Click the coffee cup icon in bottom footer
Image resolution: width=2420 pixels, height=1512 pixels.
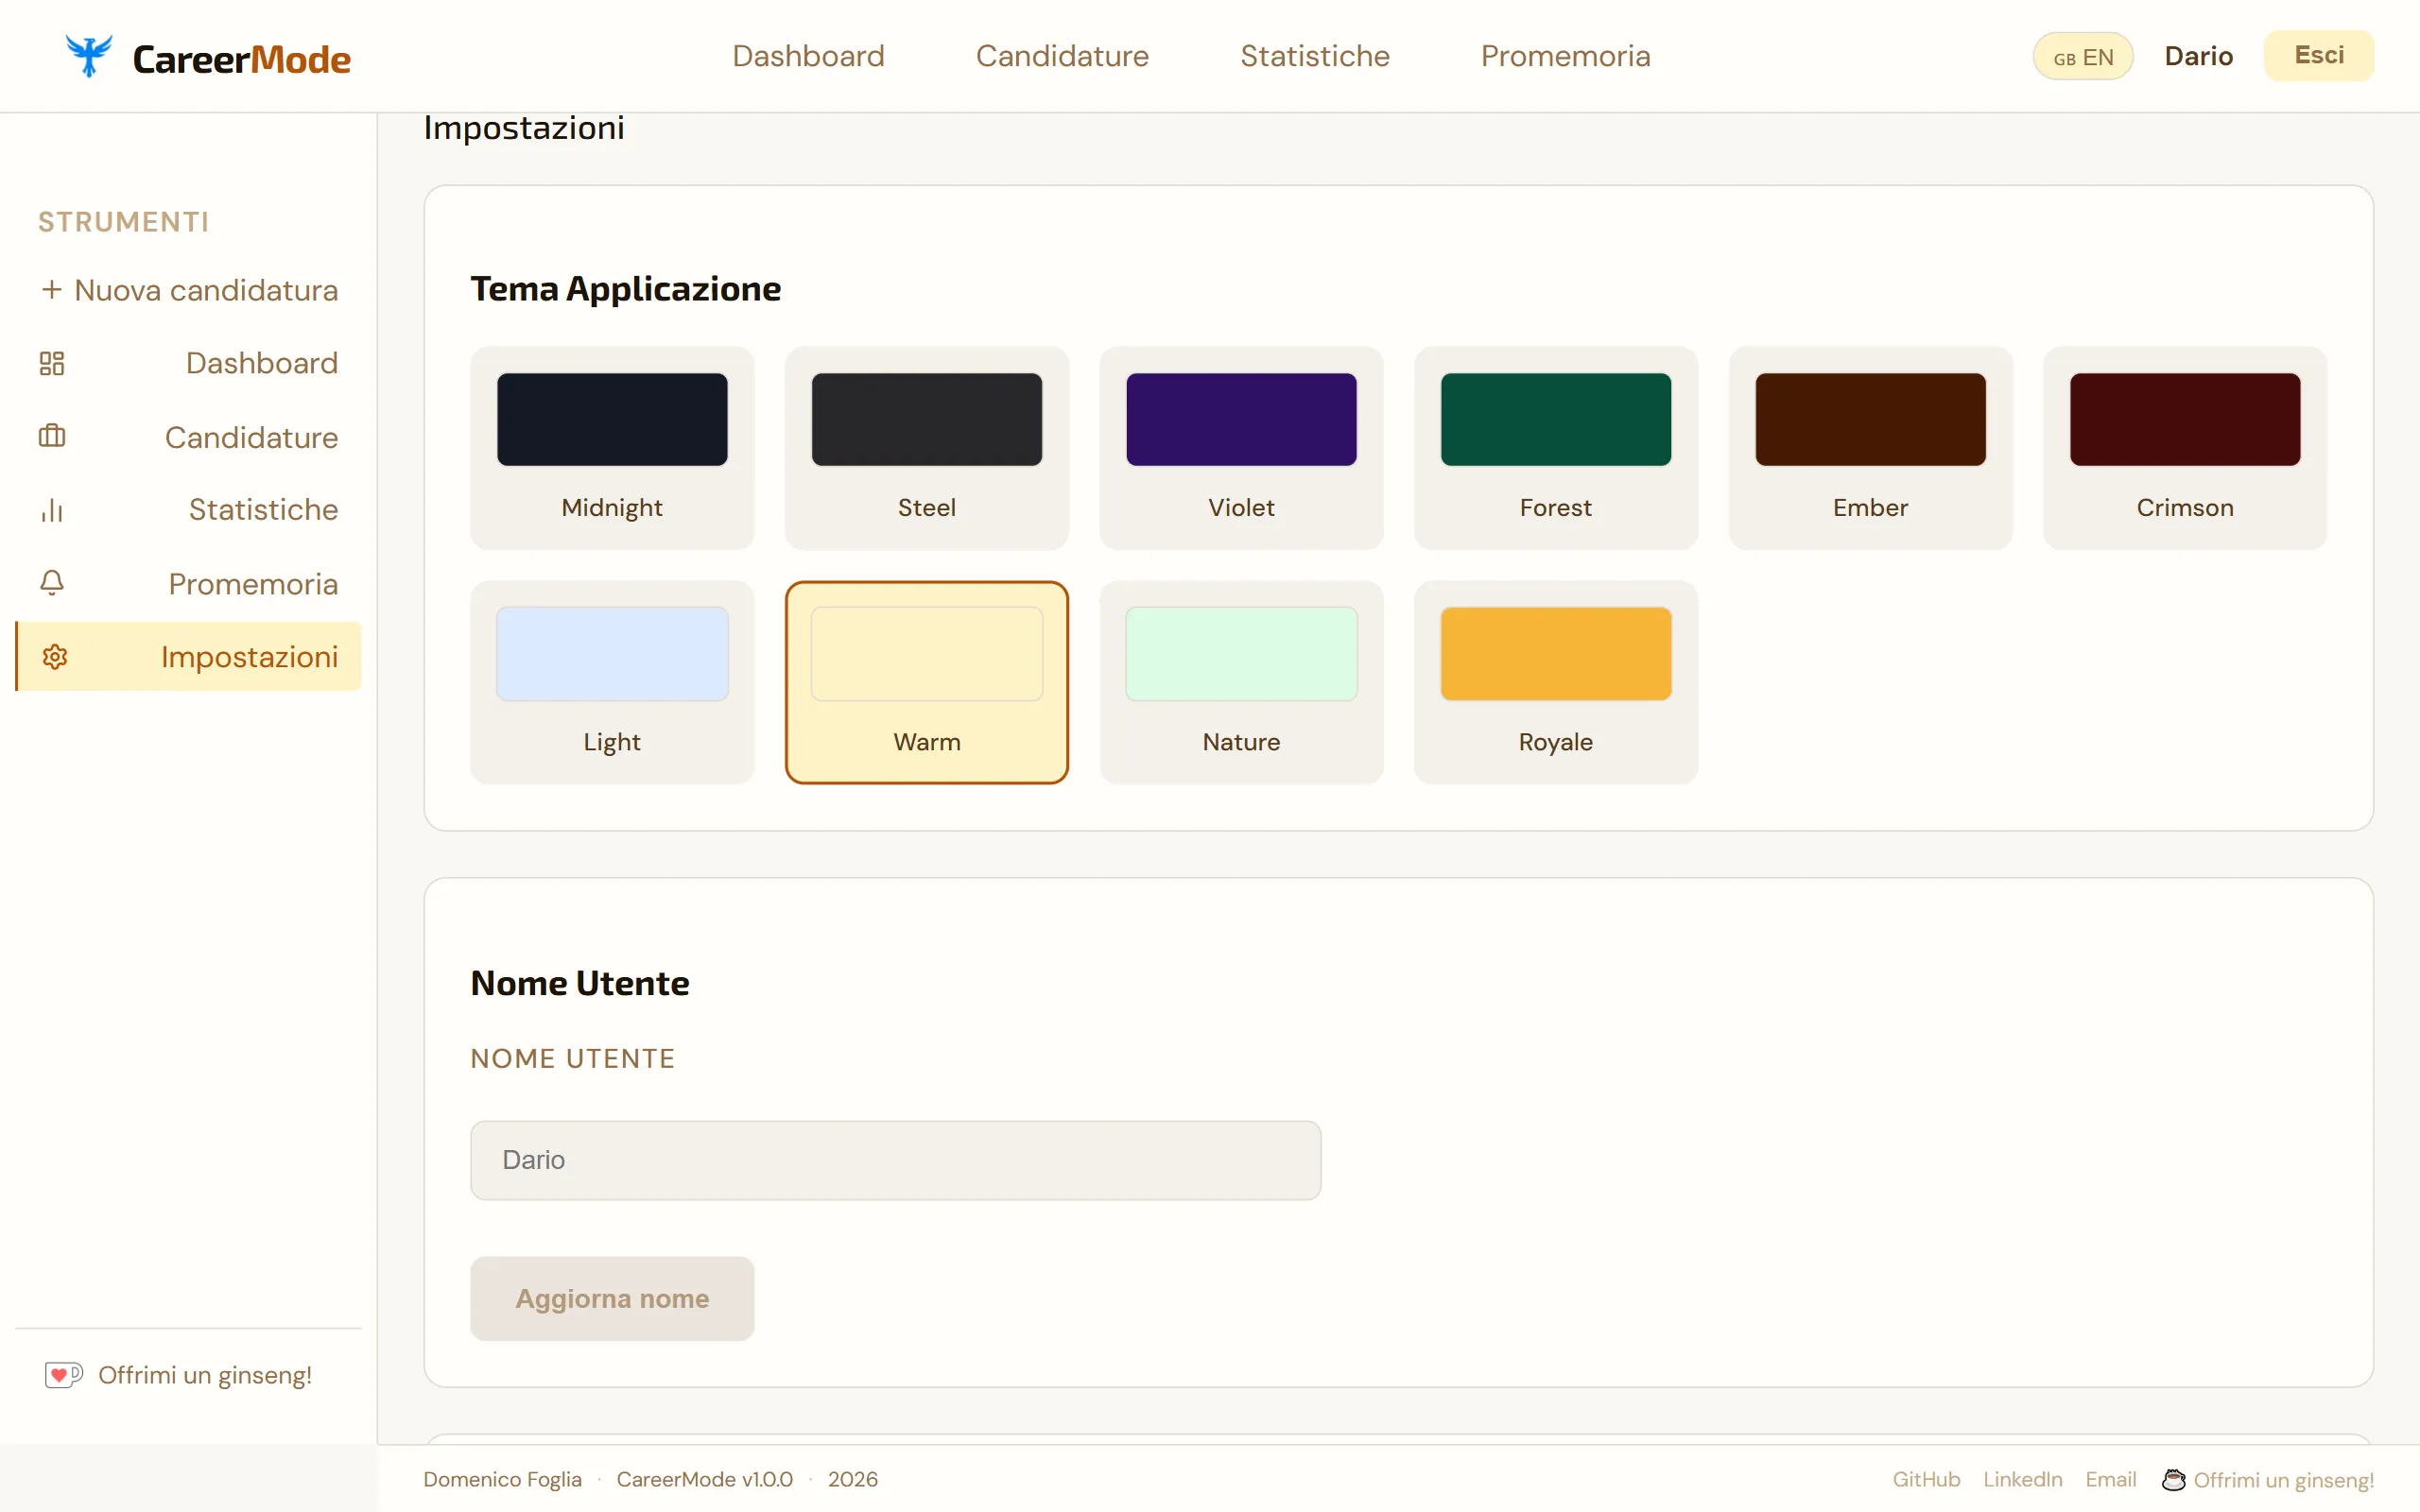[x=2173, y=1479]
